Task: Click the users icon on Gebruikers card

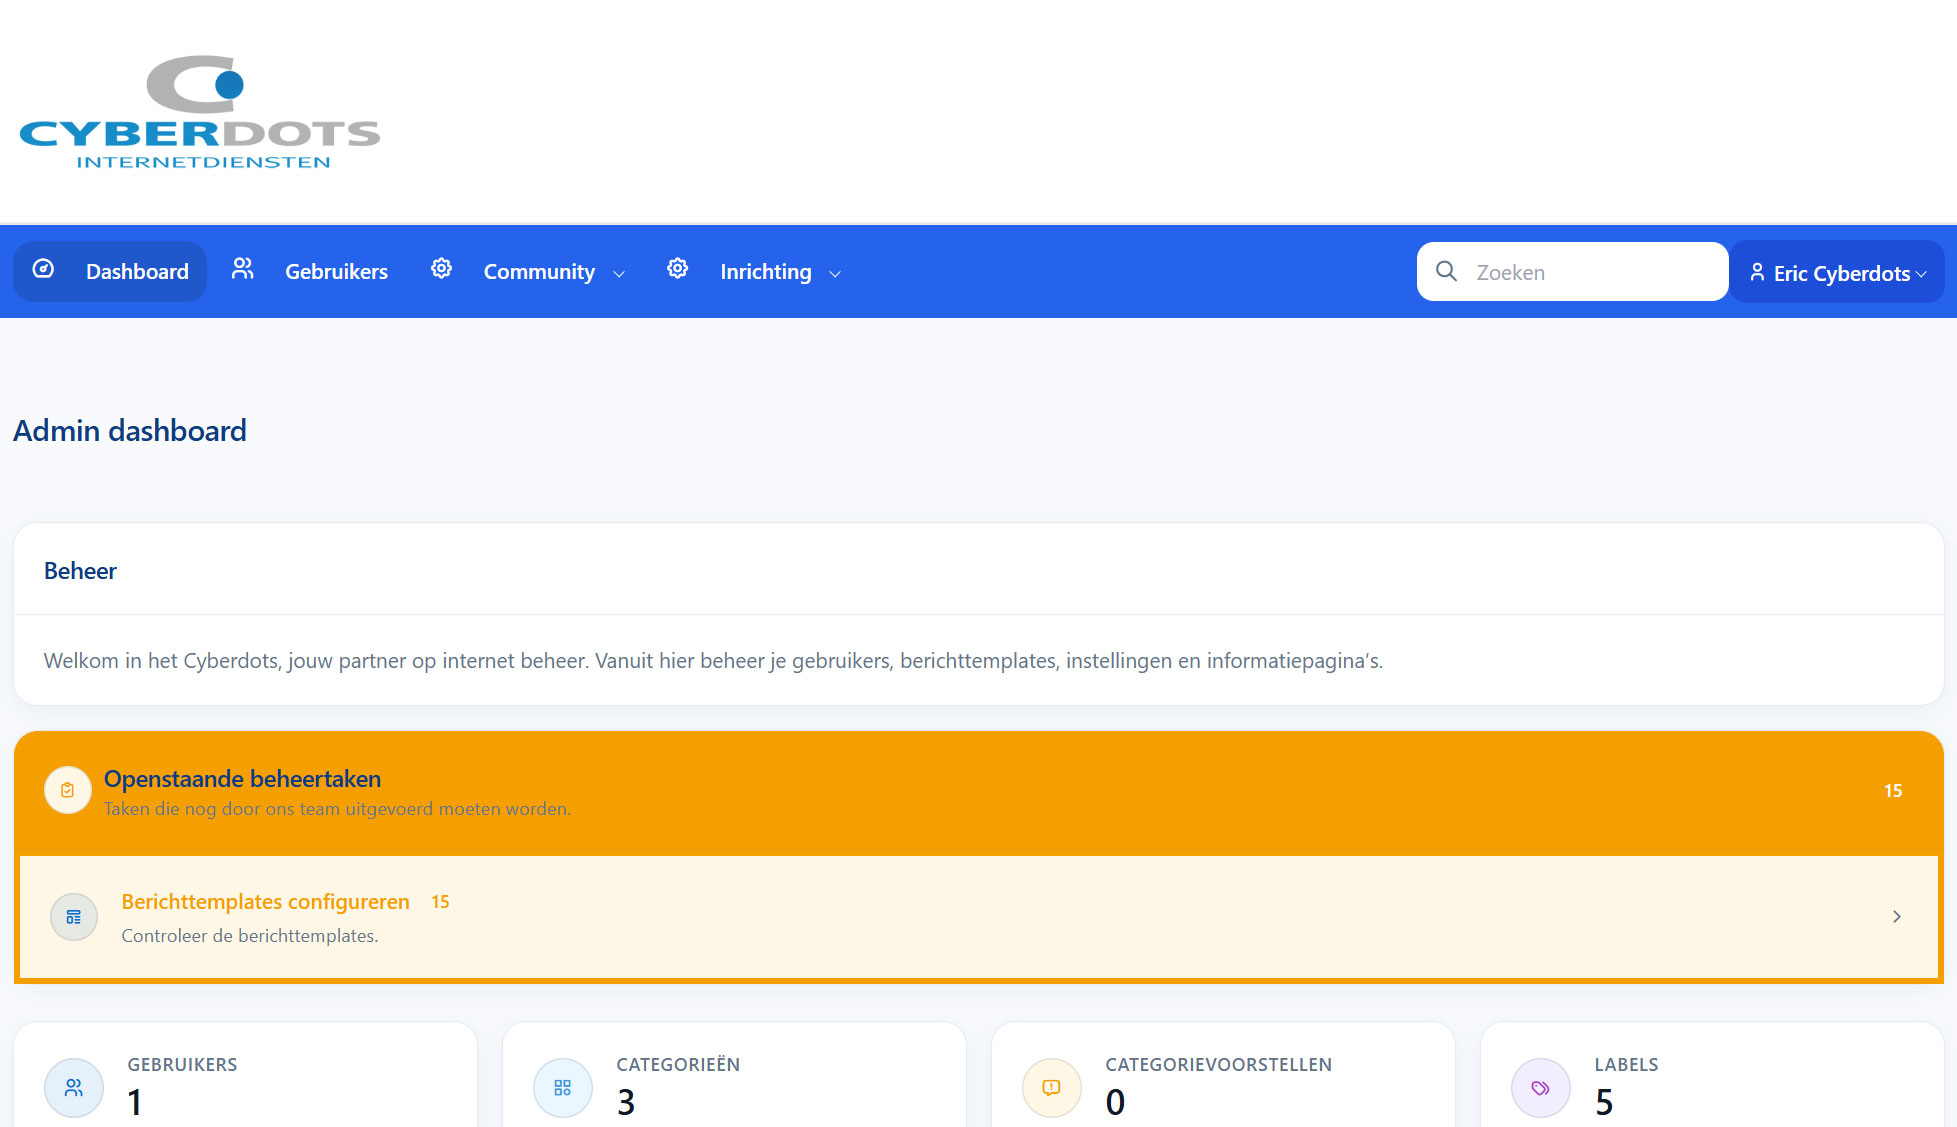Action: [x=74, y=1088]
